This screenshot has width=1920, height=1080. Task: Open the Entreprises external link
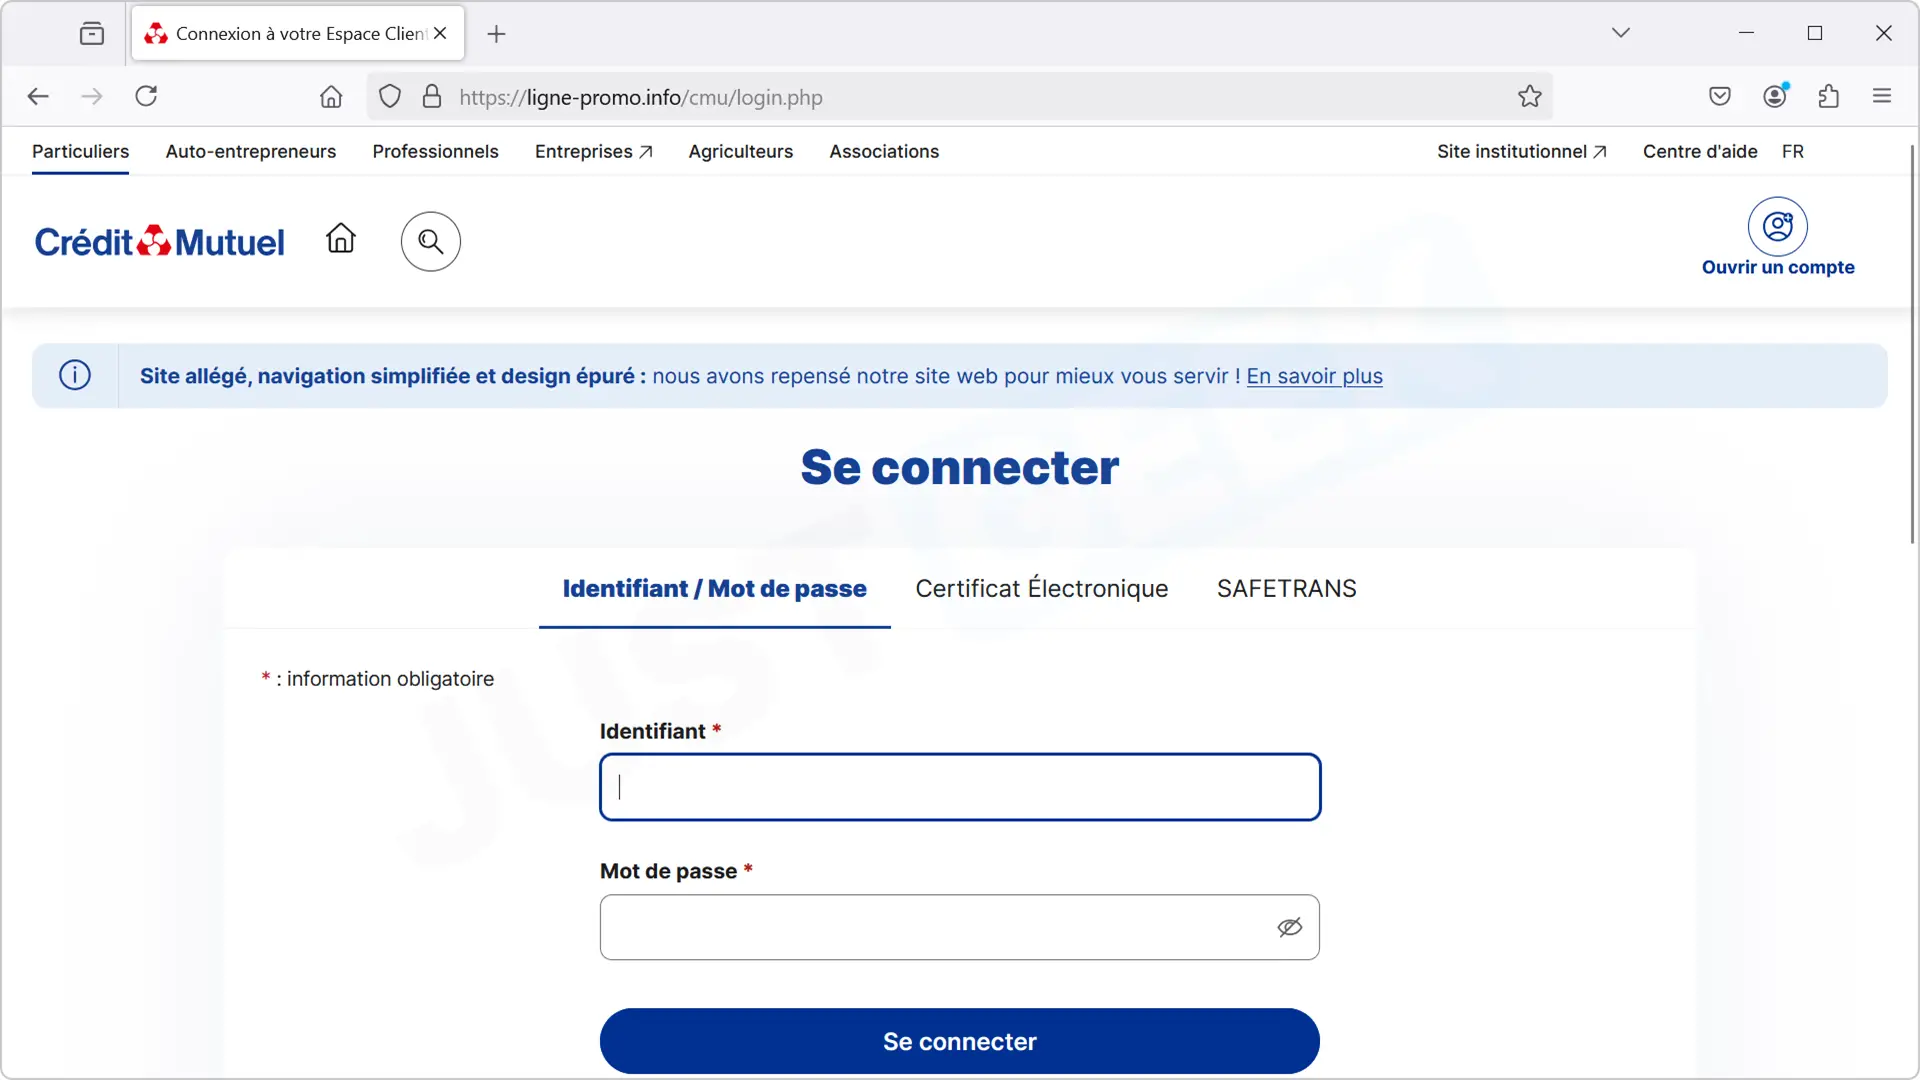click(x=594, y=152)
